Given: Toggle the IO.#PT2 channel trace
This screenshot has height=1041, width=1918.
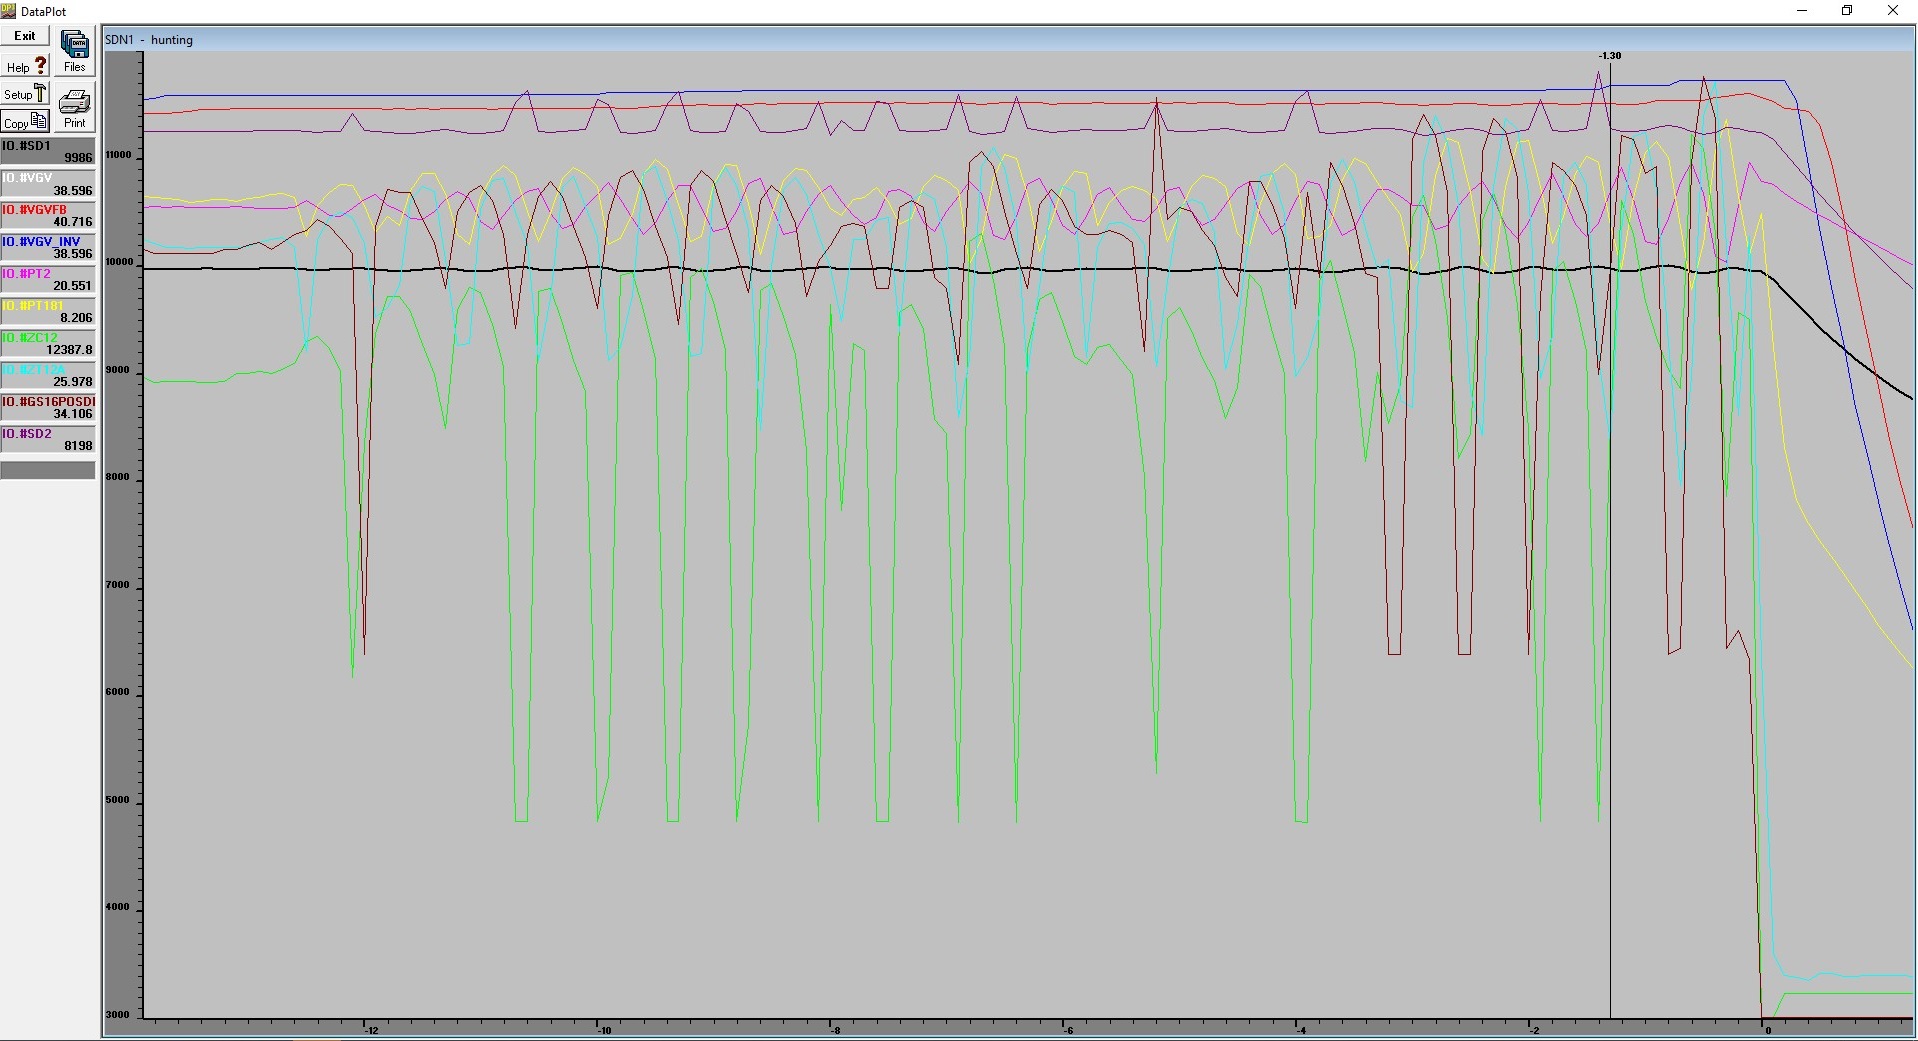Looking at the screenshot, I should pos(47,278).
